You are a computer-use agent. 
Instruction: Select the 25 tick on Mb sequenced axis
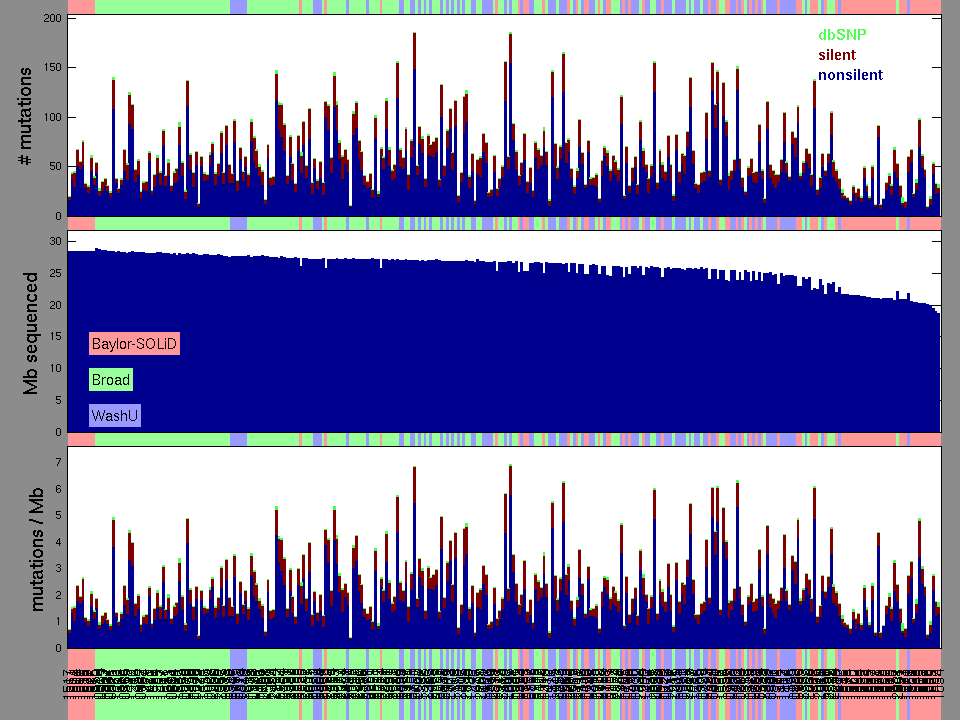[55, 274]
